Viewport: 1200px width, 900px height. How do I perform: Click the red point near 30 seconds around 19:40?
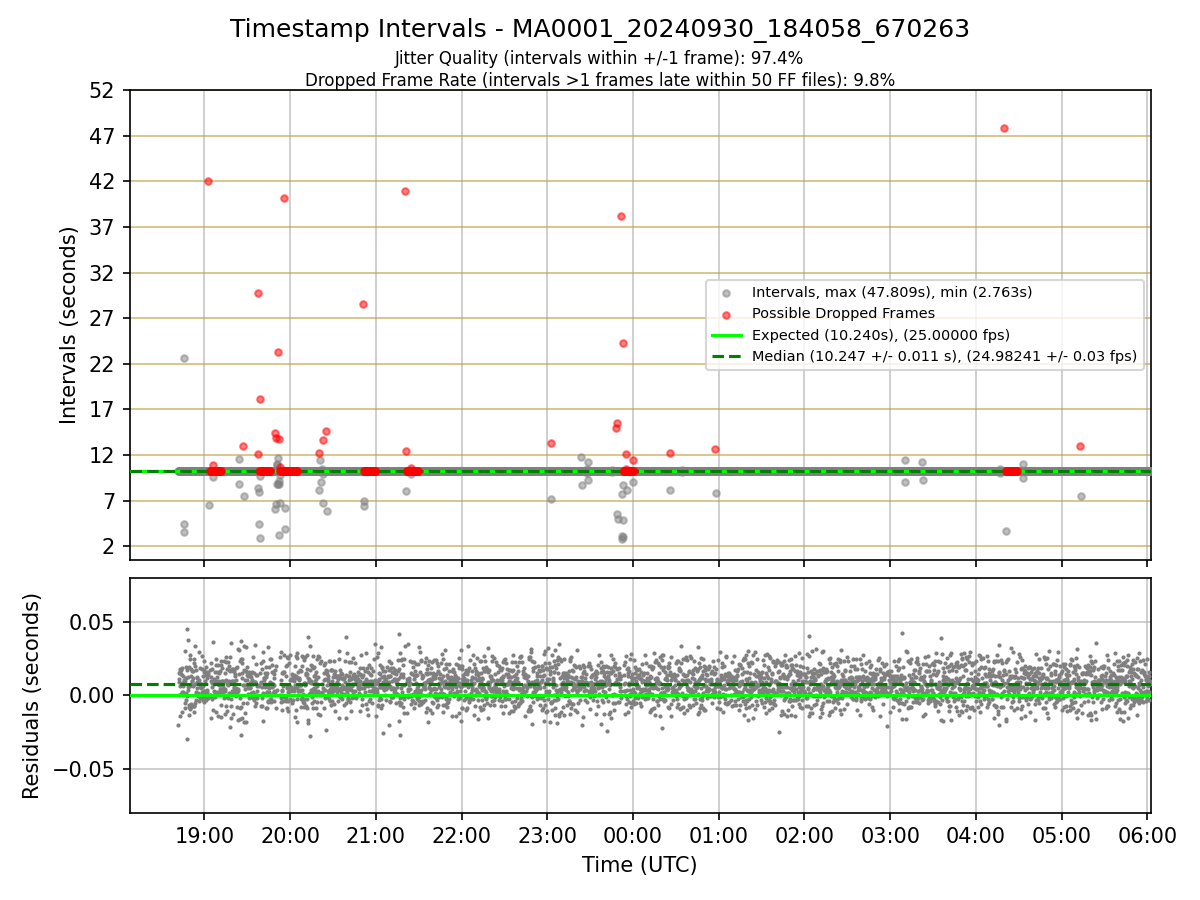(x=258, y=293)
